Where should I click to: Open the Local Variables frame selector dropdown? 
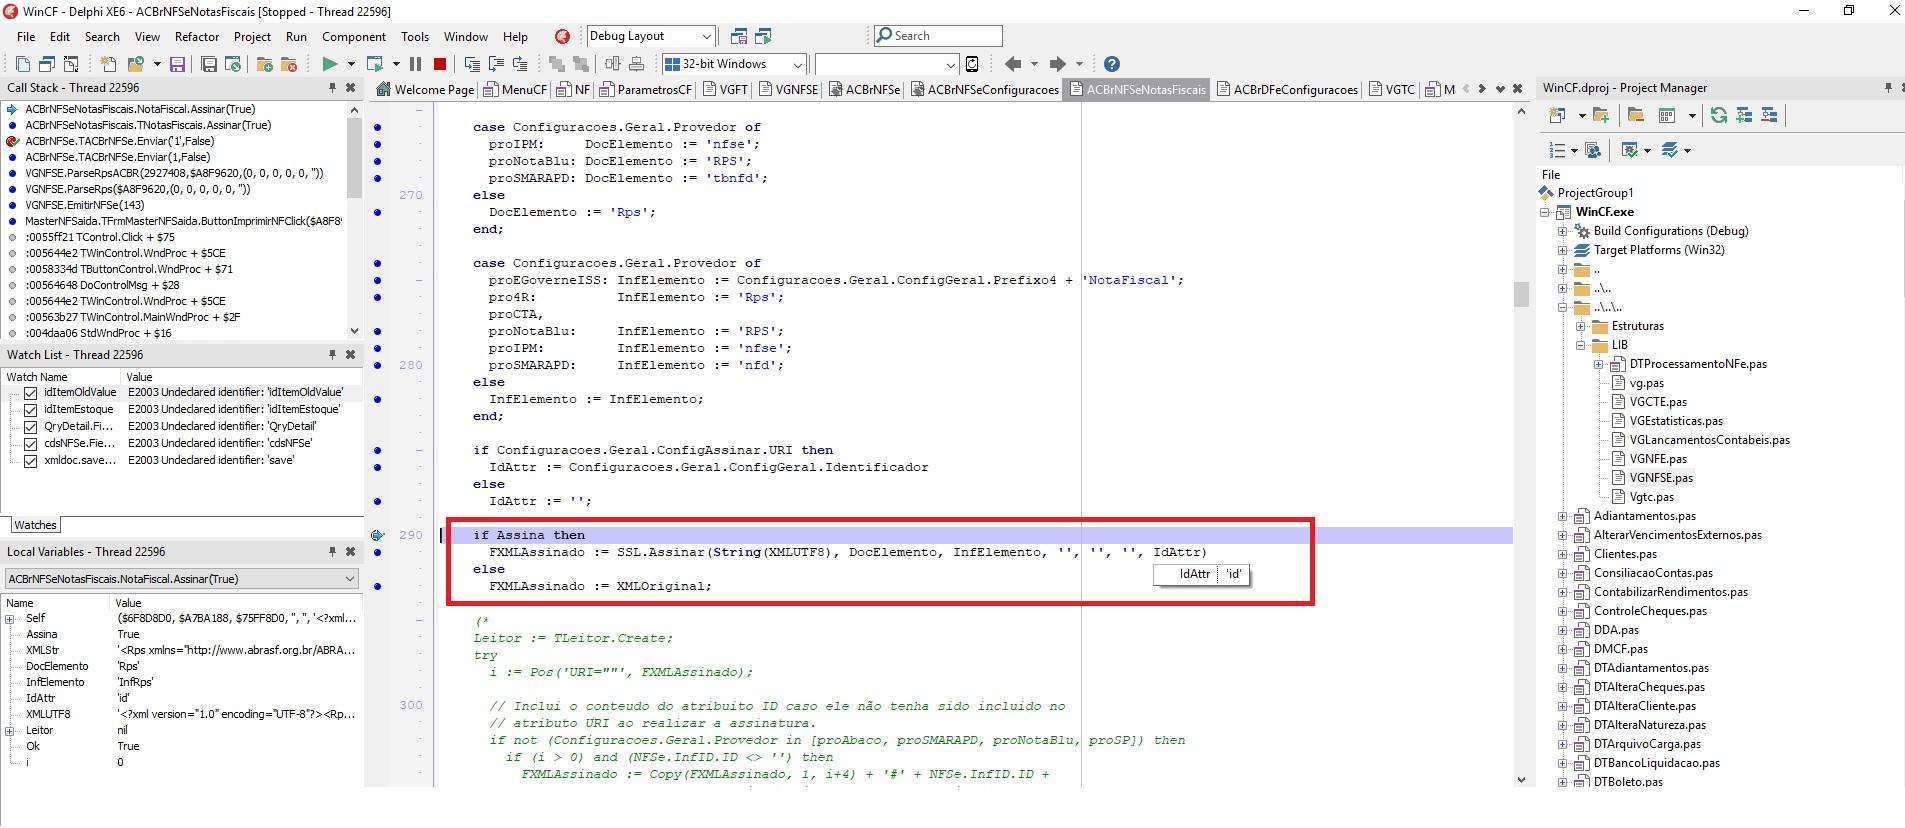[350, 579]
